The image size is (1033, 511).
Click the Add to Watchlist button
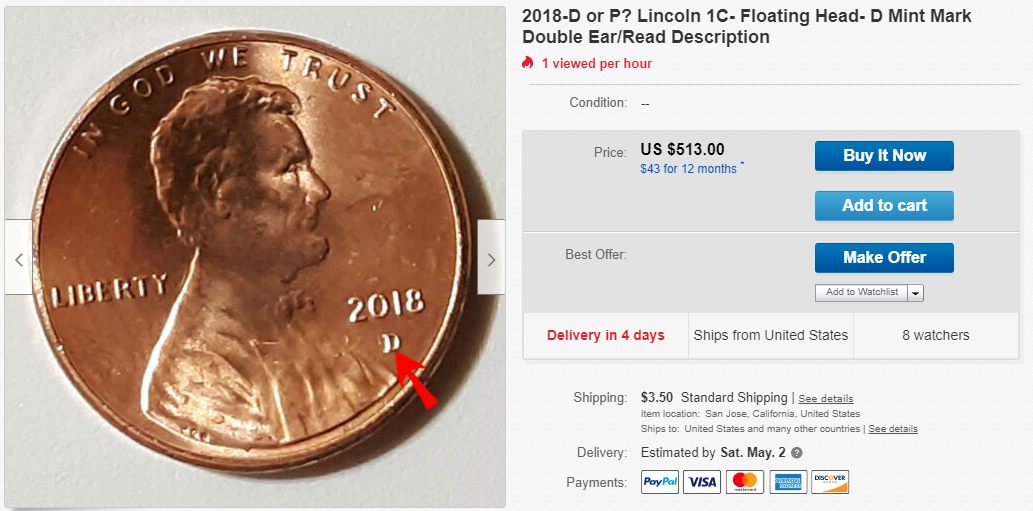click(862, 292)
